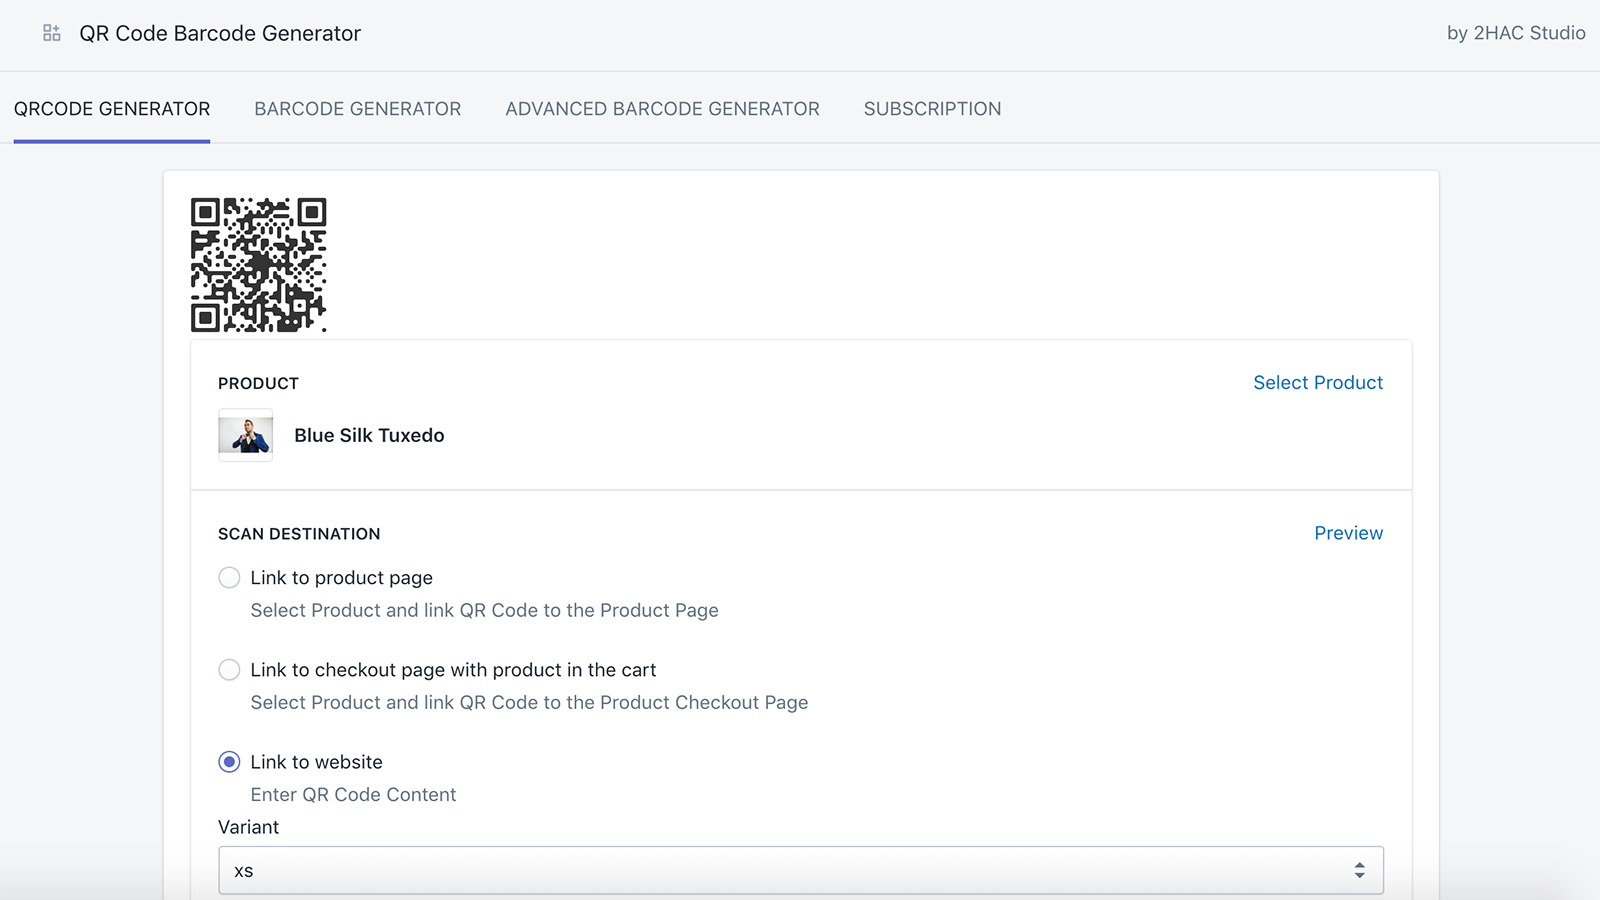The width and height of the screenshot is (1600, 900).
Task: Click the Blue Silk Tuxedo product name
Action: 369,435
